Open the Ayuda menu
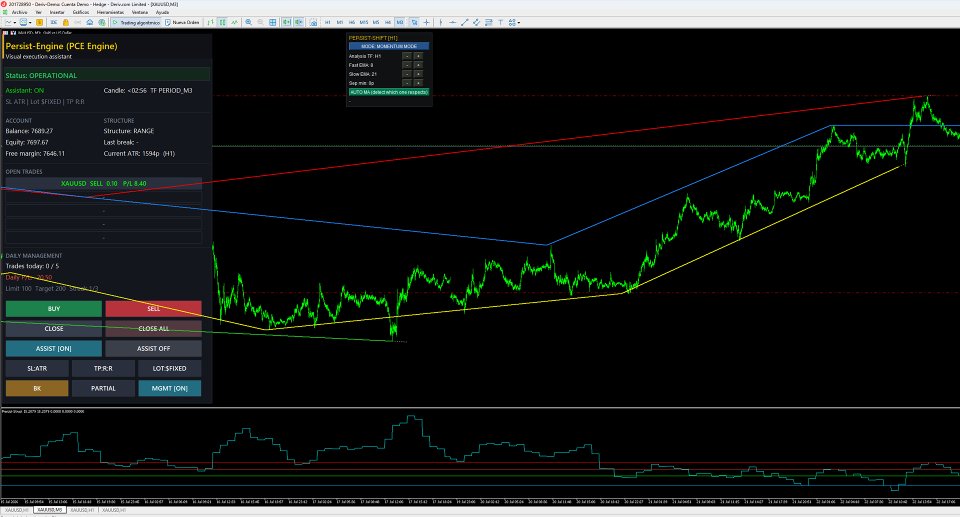 click(x=162, y=12)
